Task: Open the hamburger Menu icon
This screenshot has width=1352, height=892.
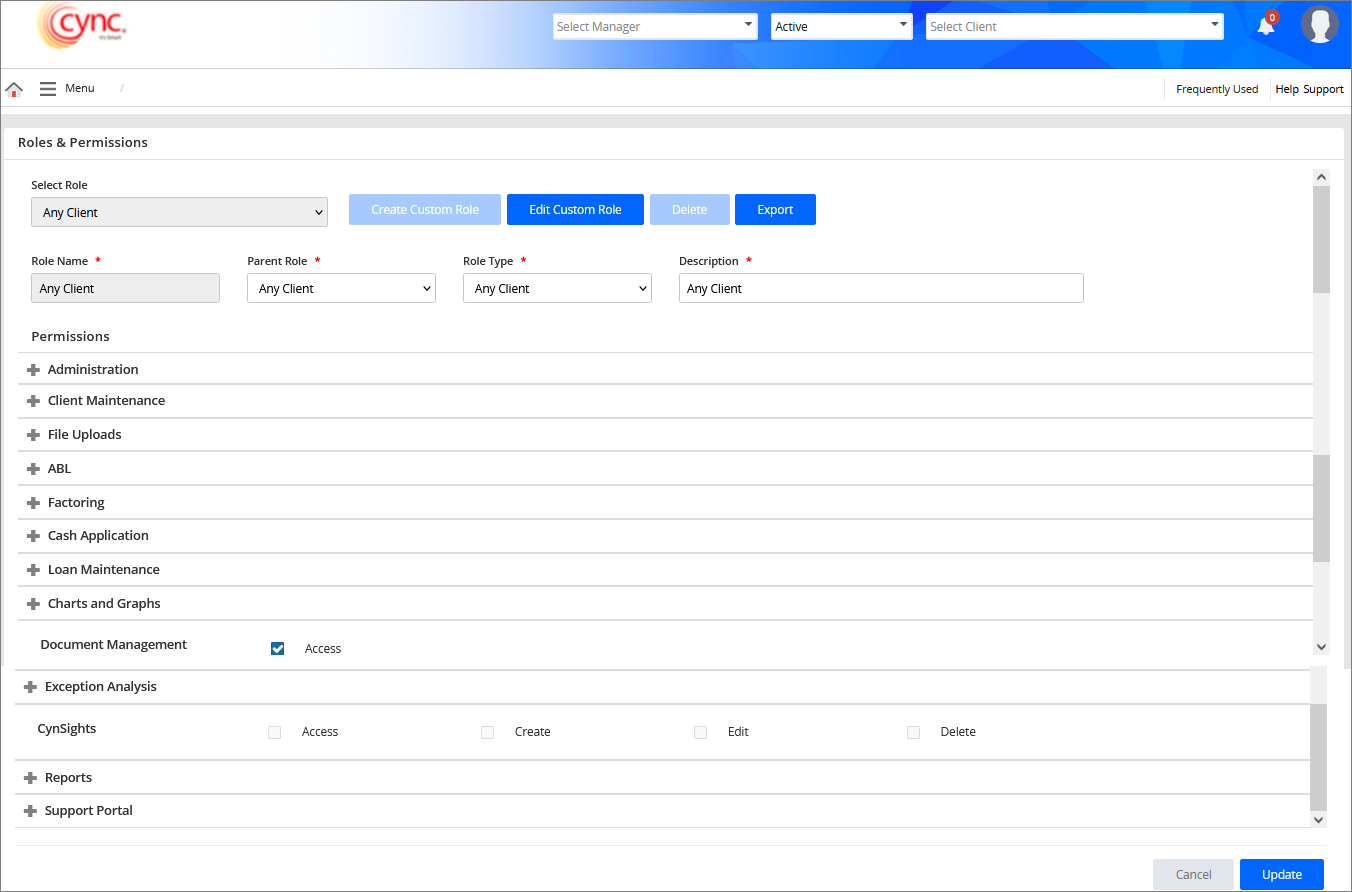Action: [48, 89]
